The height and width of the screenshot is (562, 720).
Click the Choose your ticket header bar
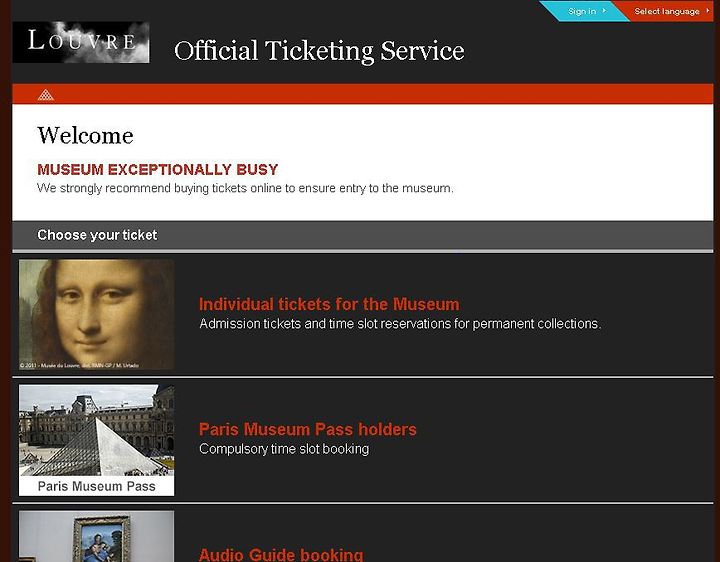[x=363, y=236]
